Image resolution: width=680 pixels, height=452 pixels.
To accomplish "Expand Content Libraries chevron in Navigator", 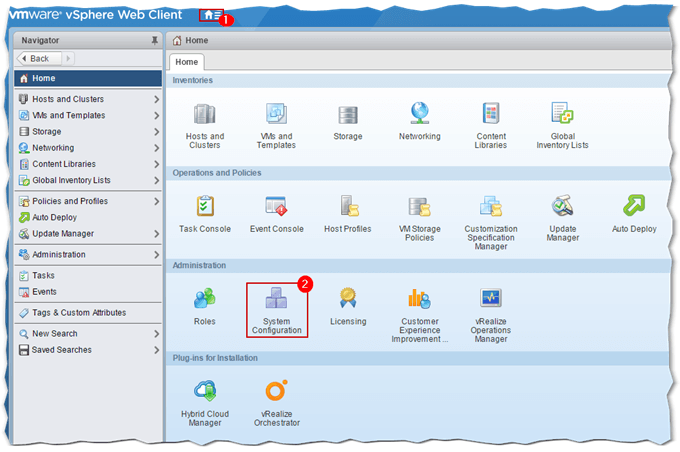I will pos(157,164).
